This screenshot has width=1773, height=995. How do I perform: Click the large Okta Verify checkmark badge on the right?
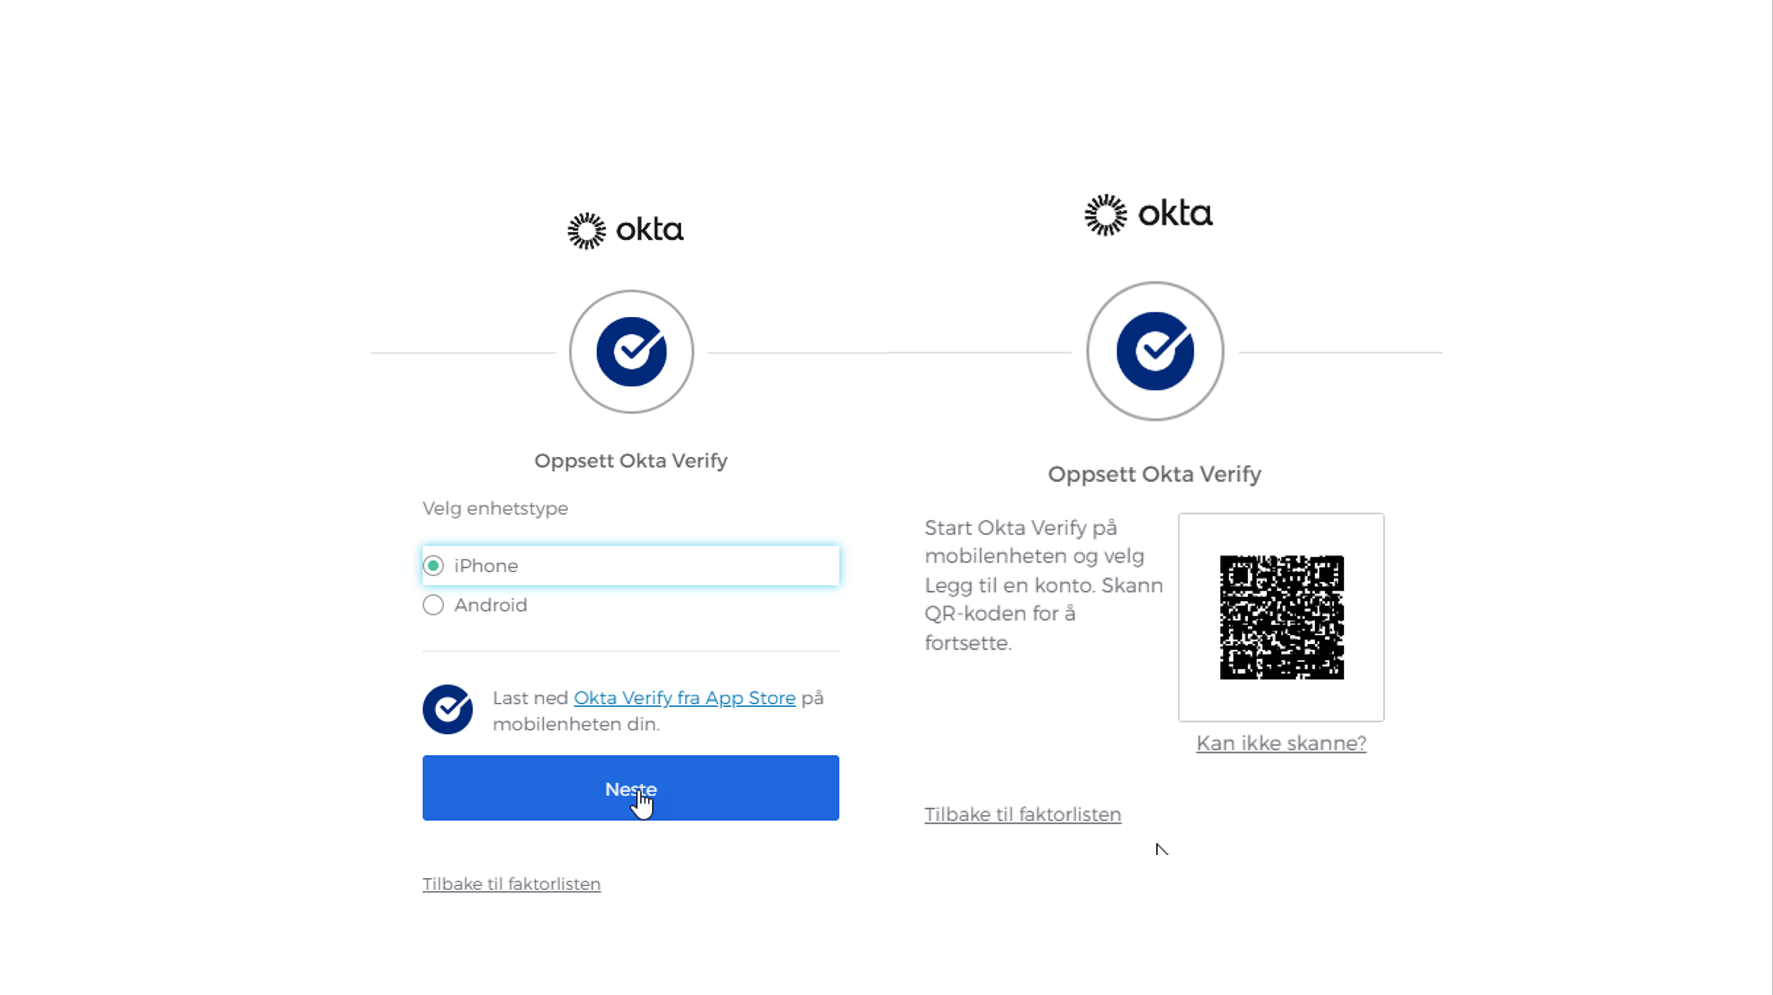1155,351
